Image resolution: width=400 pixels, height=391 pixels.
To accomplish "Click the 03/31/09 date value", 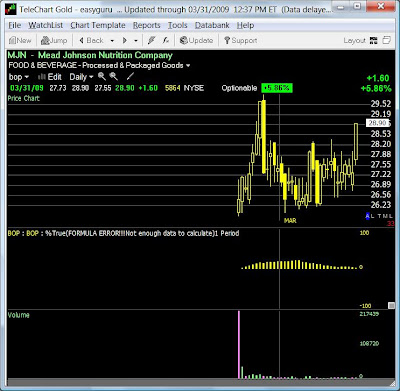I will 27,88.
